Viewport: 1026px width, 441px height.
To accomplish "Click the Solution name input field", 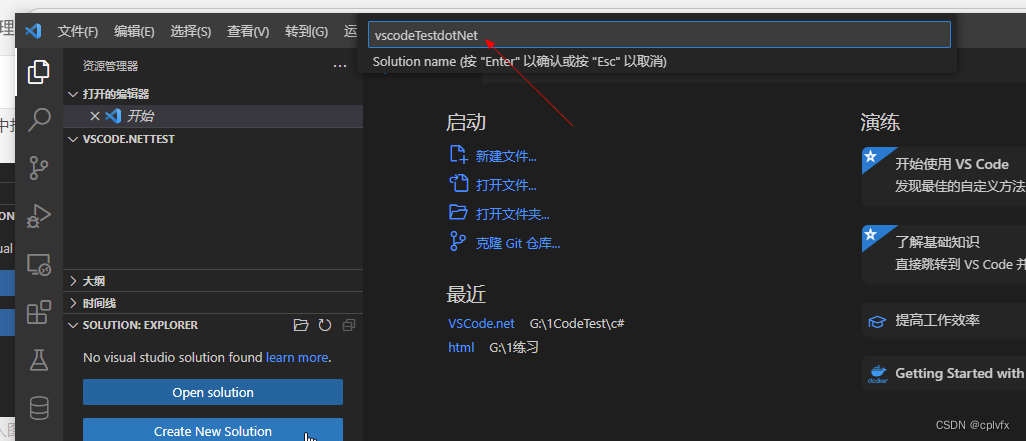I will tap(659, 35).
